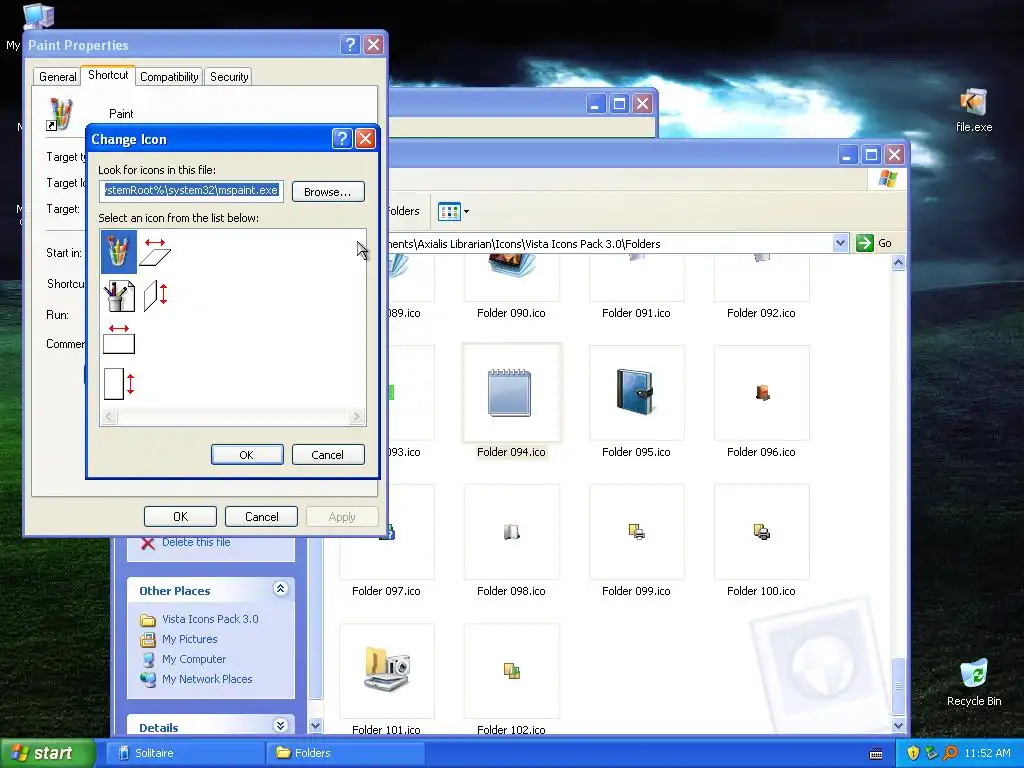This screenshot has width=1024, height=768.
Task: Switch to the Shortcut tab
Action: point(108,75)
